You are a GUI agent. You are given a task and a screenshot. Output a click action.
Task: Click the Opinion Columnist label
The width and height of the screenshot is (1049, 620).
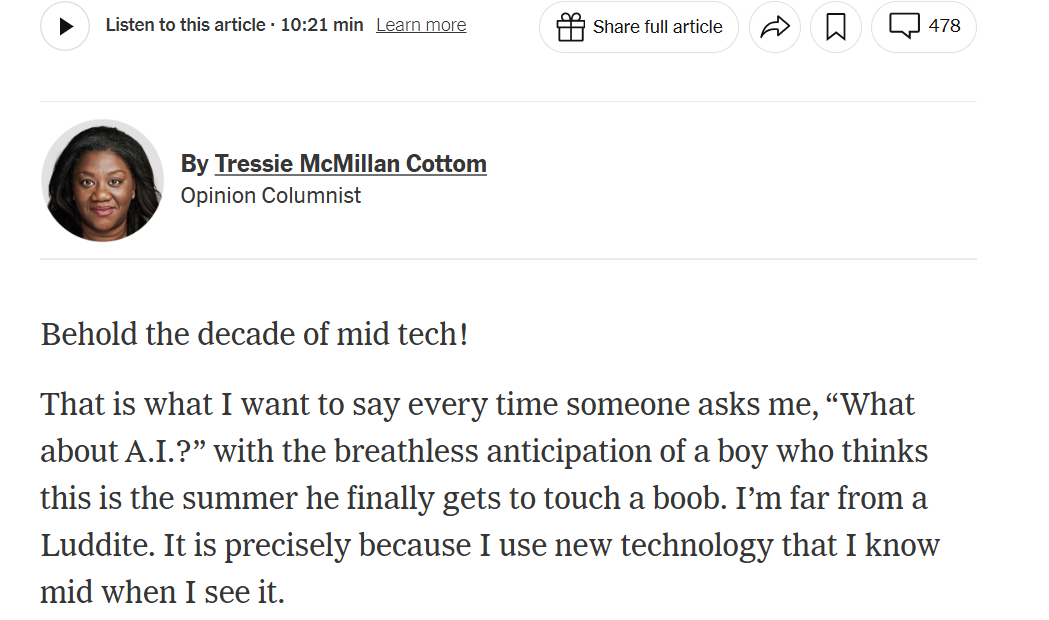[271, 195]
